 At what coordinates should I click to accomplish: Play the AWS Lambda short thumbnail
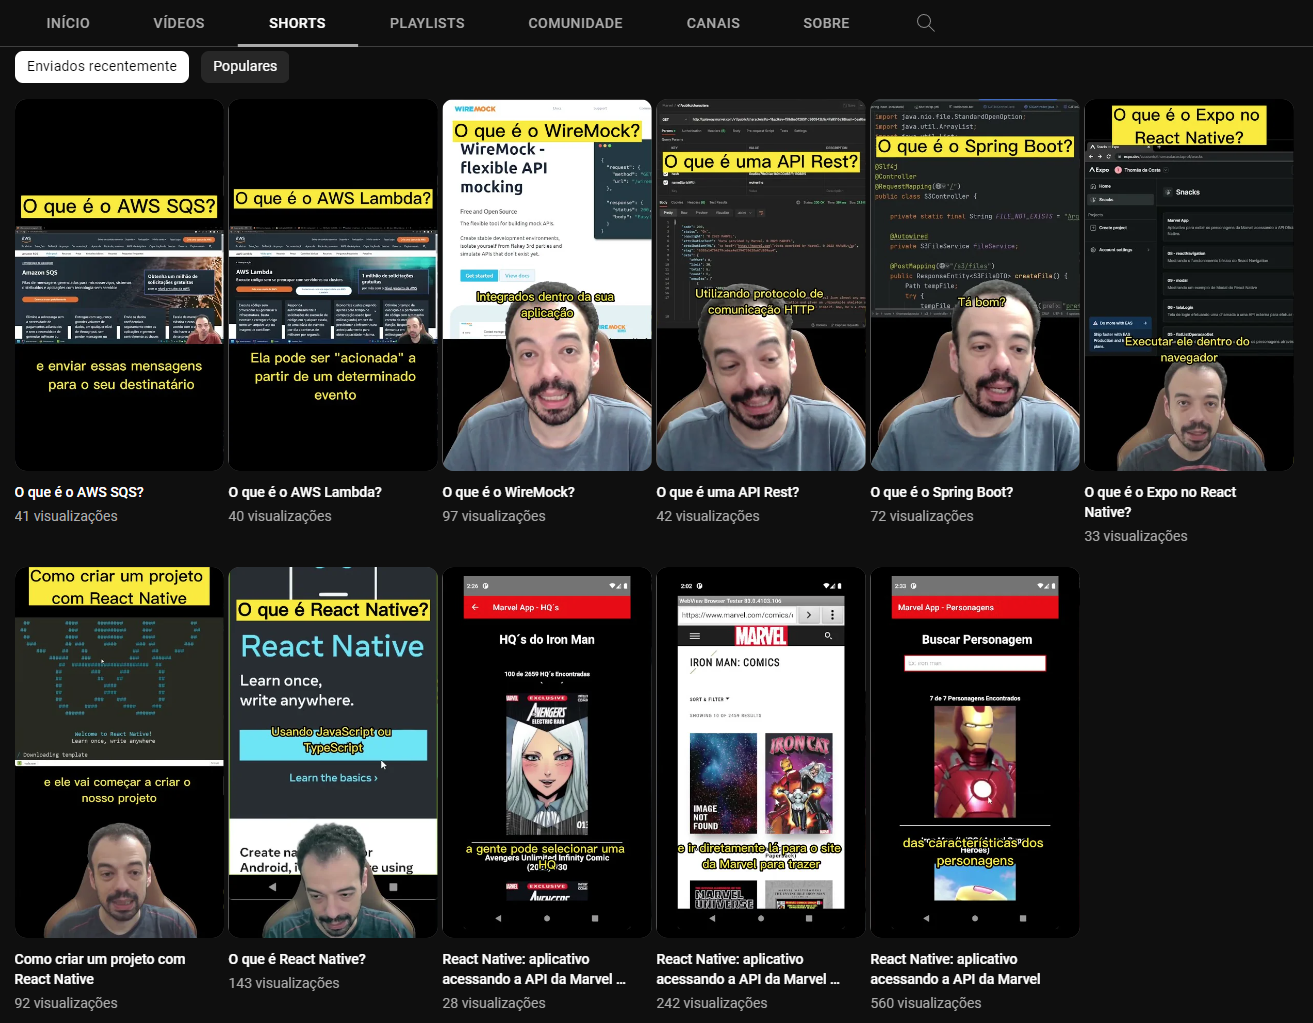point(333,285)
